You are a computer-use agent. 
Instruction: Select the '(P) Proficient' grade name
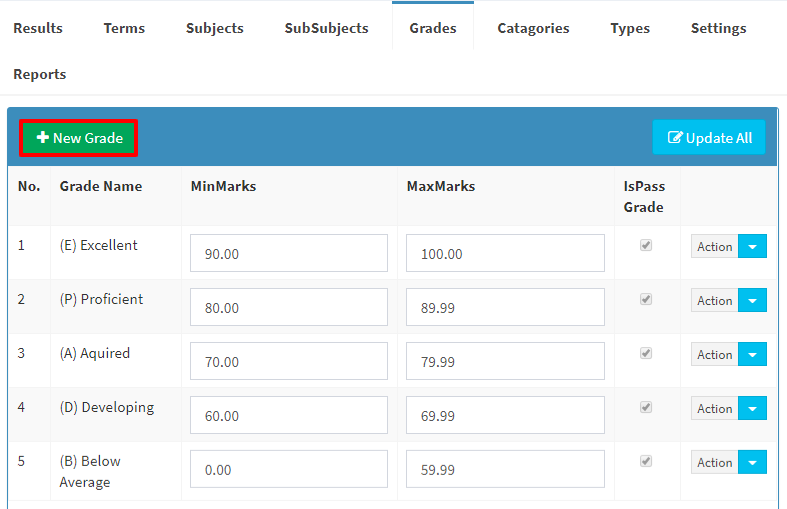pyautogui.click(x=101, y=299)
